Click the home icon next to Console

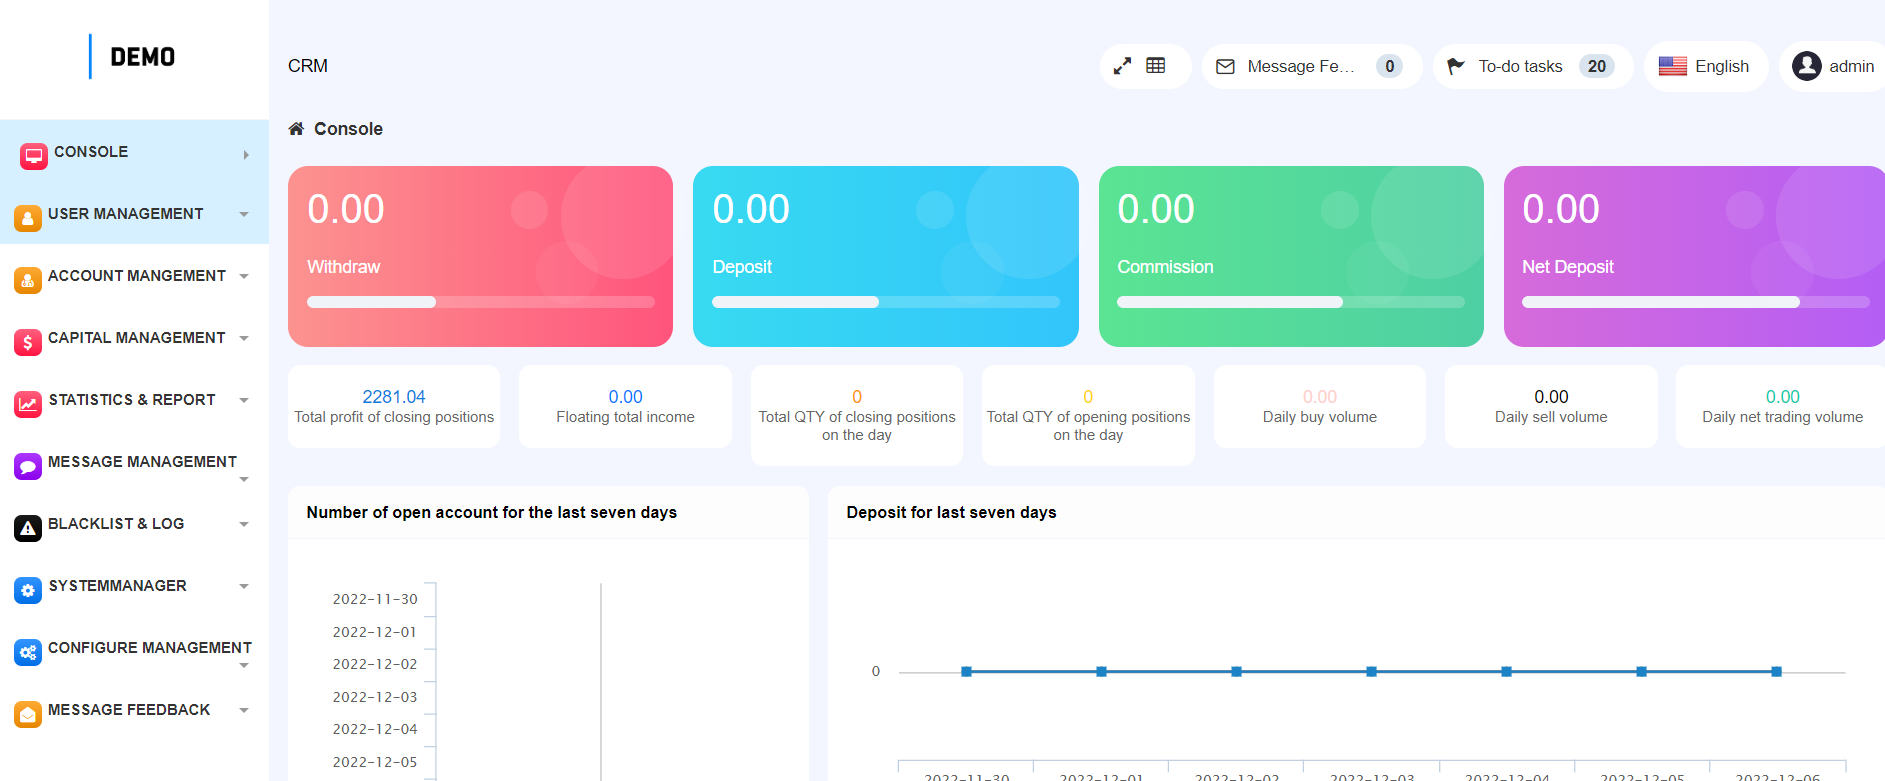[x=296, y=129]
